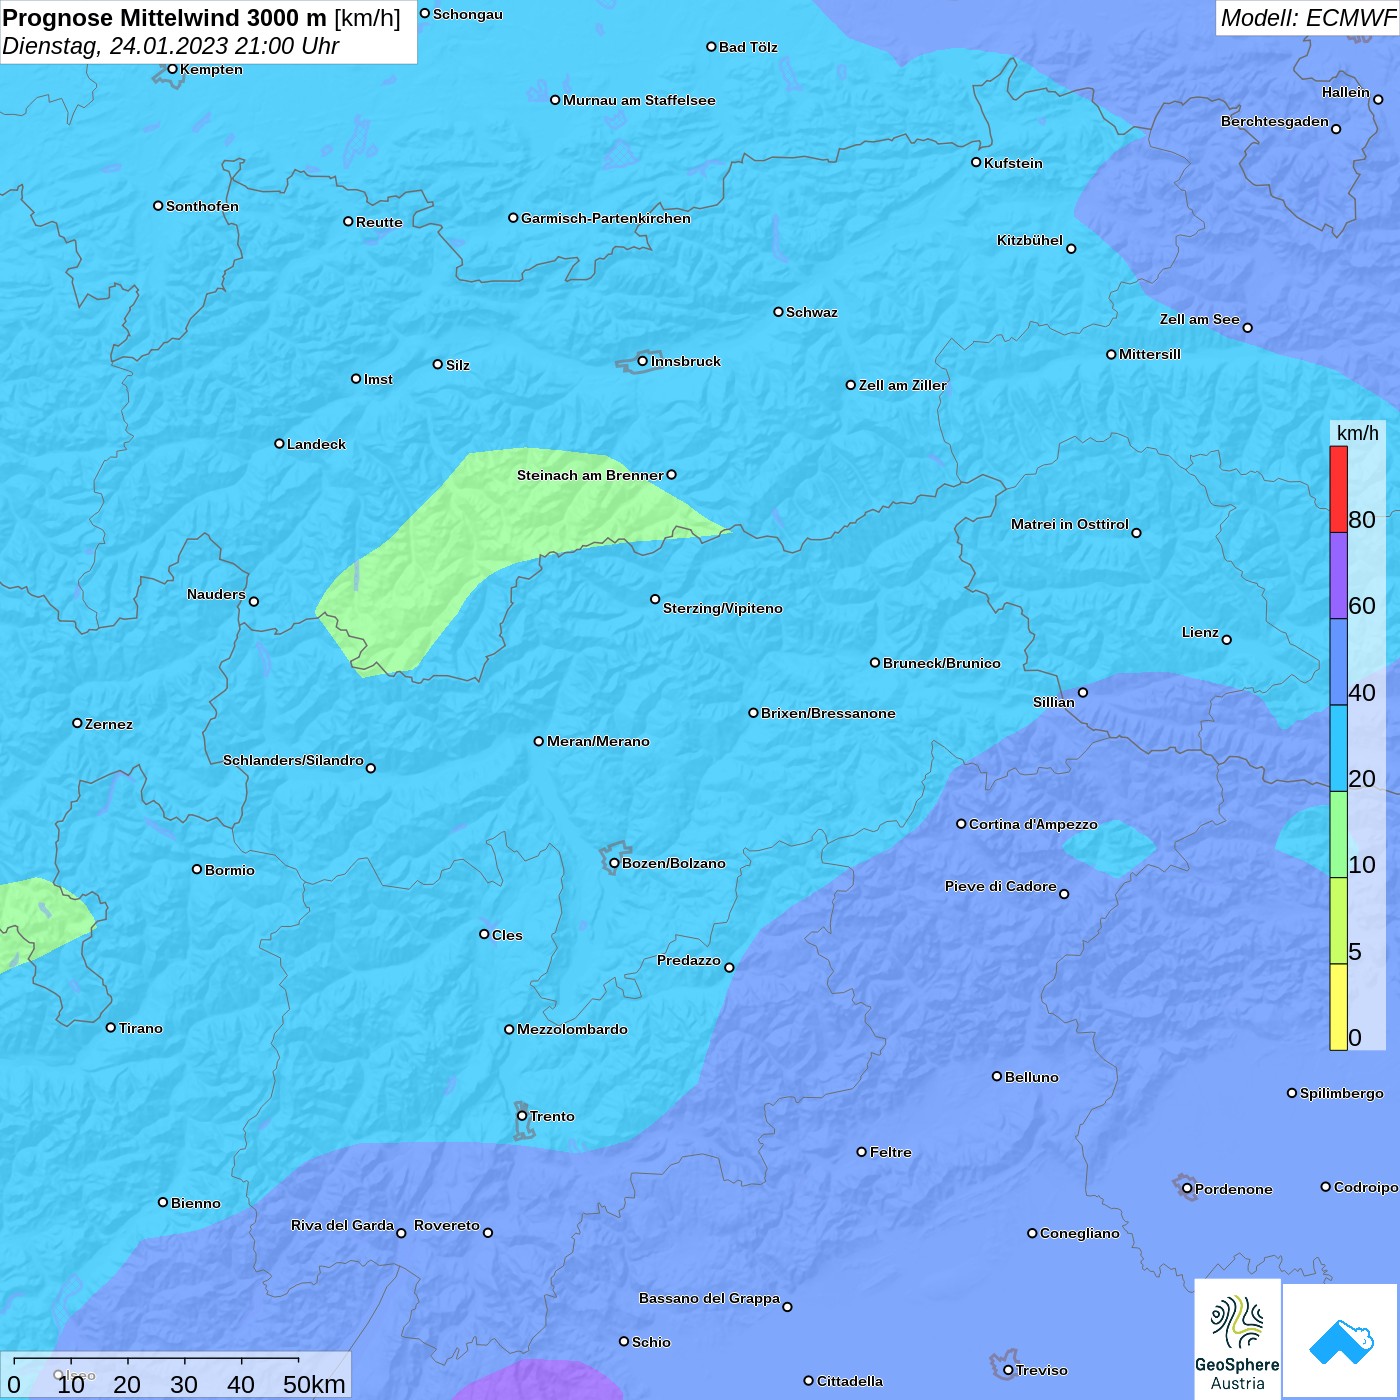Click the 'Matrei in Osttirol' label

pyautogui.click(x=1070, y=524)
